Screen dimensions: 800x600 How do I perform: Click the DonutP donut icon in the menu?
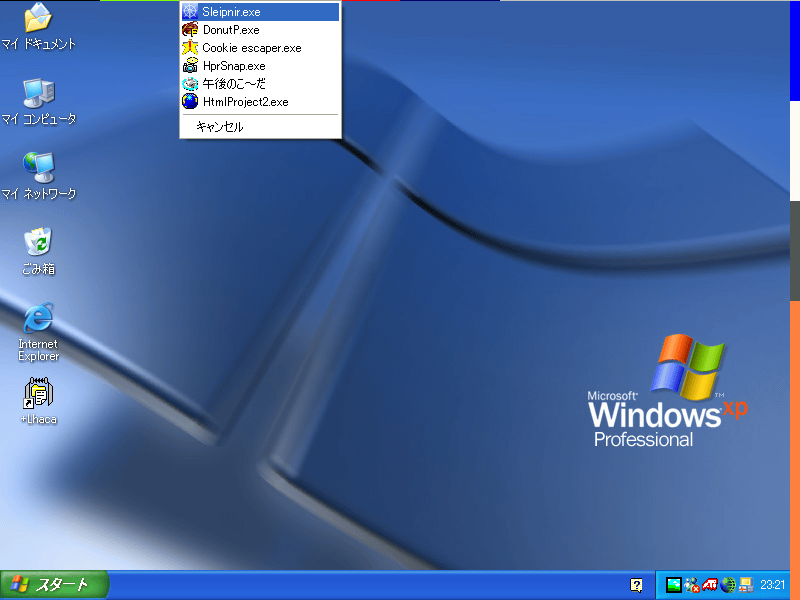pos(190,30)
